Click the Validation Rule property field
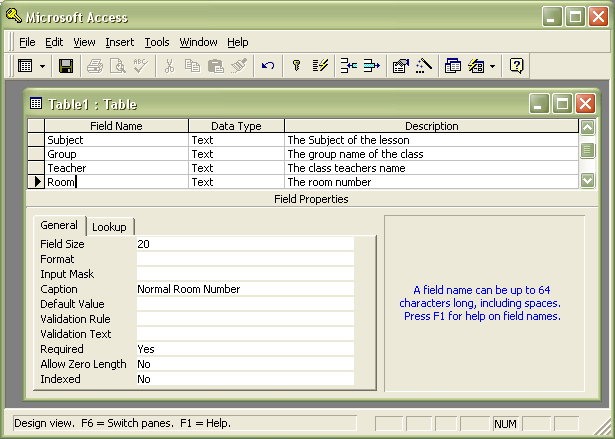Screen dimensions: 615x439 point(245,319)
